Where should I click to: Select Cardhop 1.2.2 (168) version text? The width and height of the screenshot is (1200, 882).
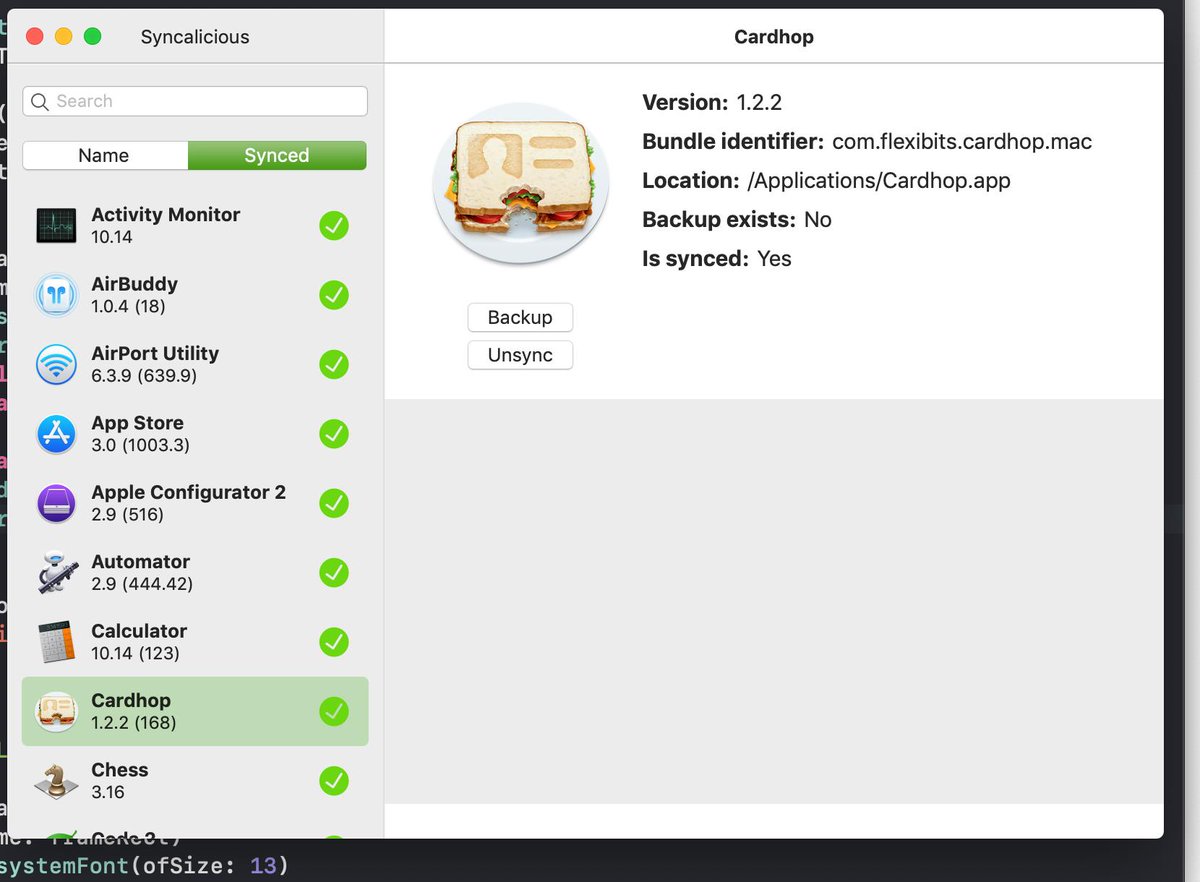point(134,723)
